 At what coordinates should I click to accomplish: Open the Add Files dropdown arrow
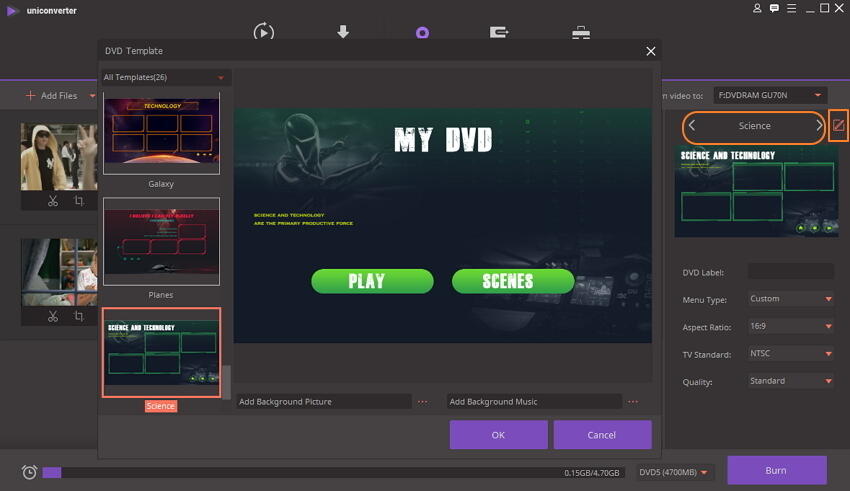[x=92, y=96]
